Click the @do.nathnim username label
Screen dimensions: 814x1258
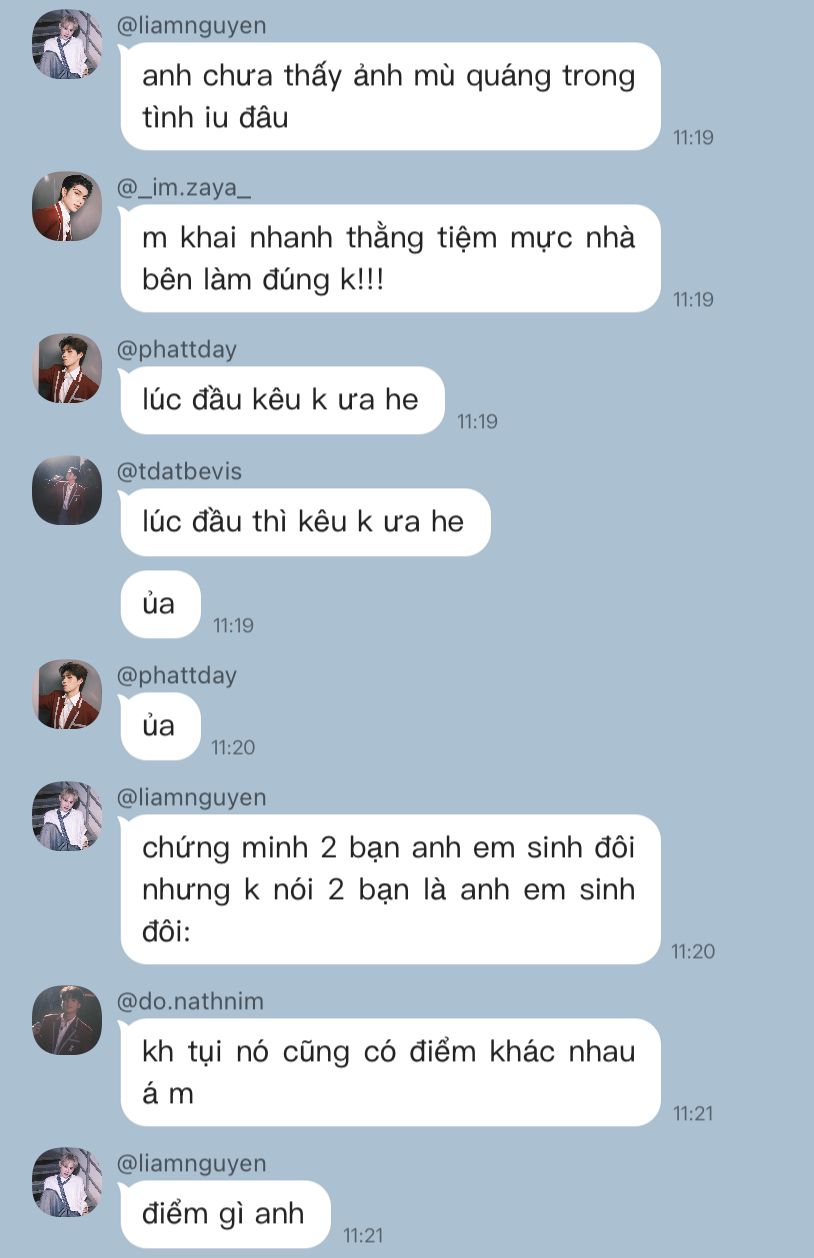[190, 1002]
